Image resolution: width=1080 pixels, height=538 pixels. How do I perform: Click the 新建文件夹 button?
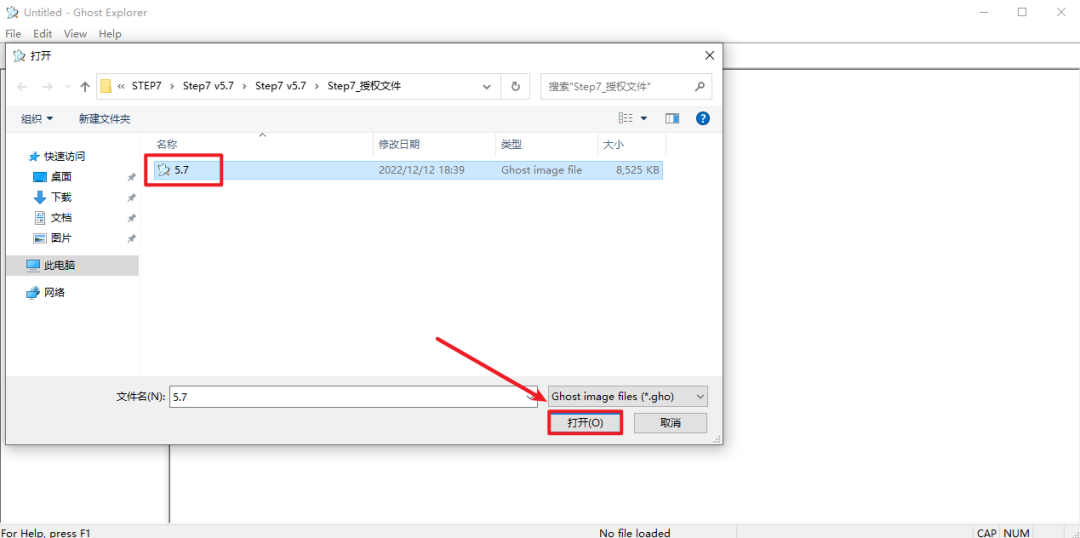point(105,118)
